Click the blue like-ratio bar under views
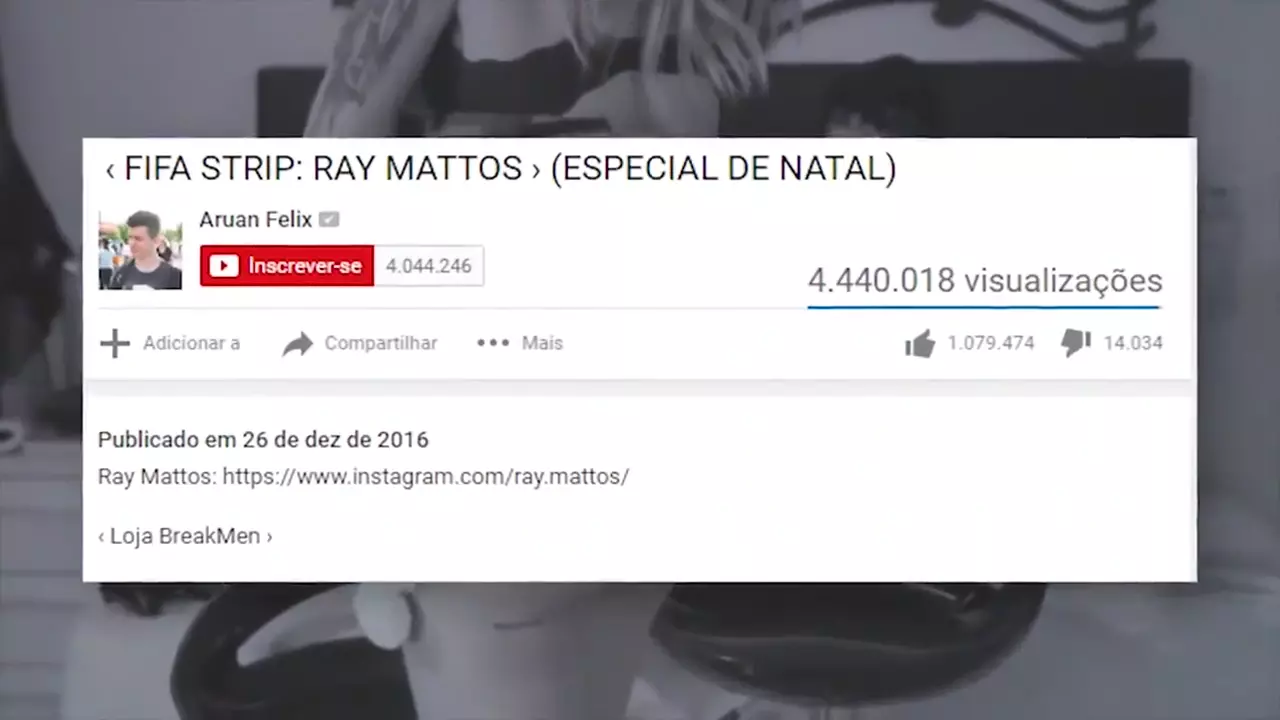Screen dimensions: 1280x720 pyautogui.click(x=984, y=307)
